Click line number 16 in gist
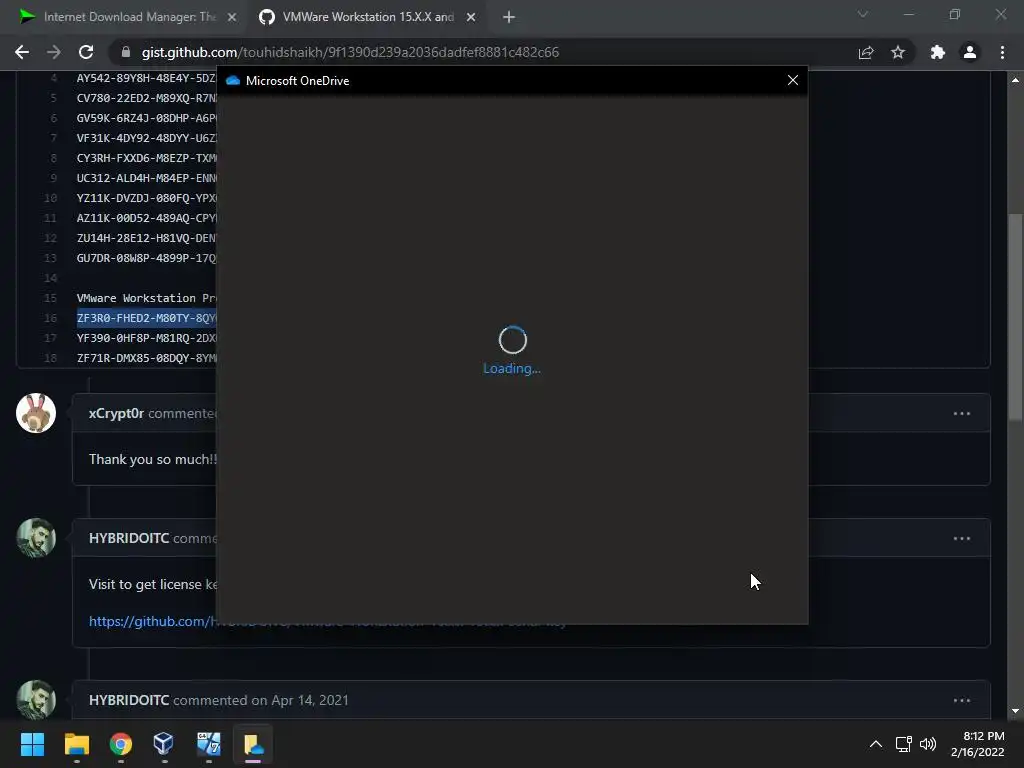1024x768 pixels. [50, 318]
